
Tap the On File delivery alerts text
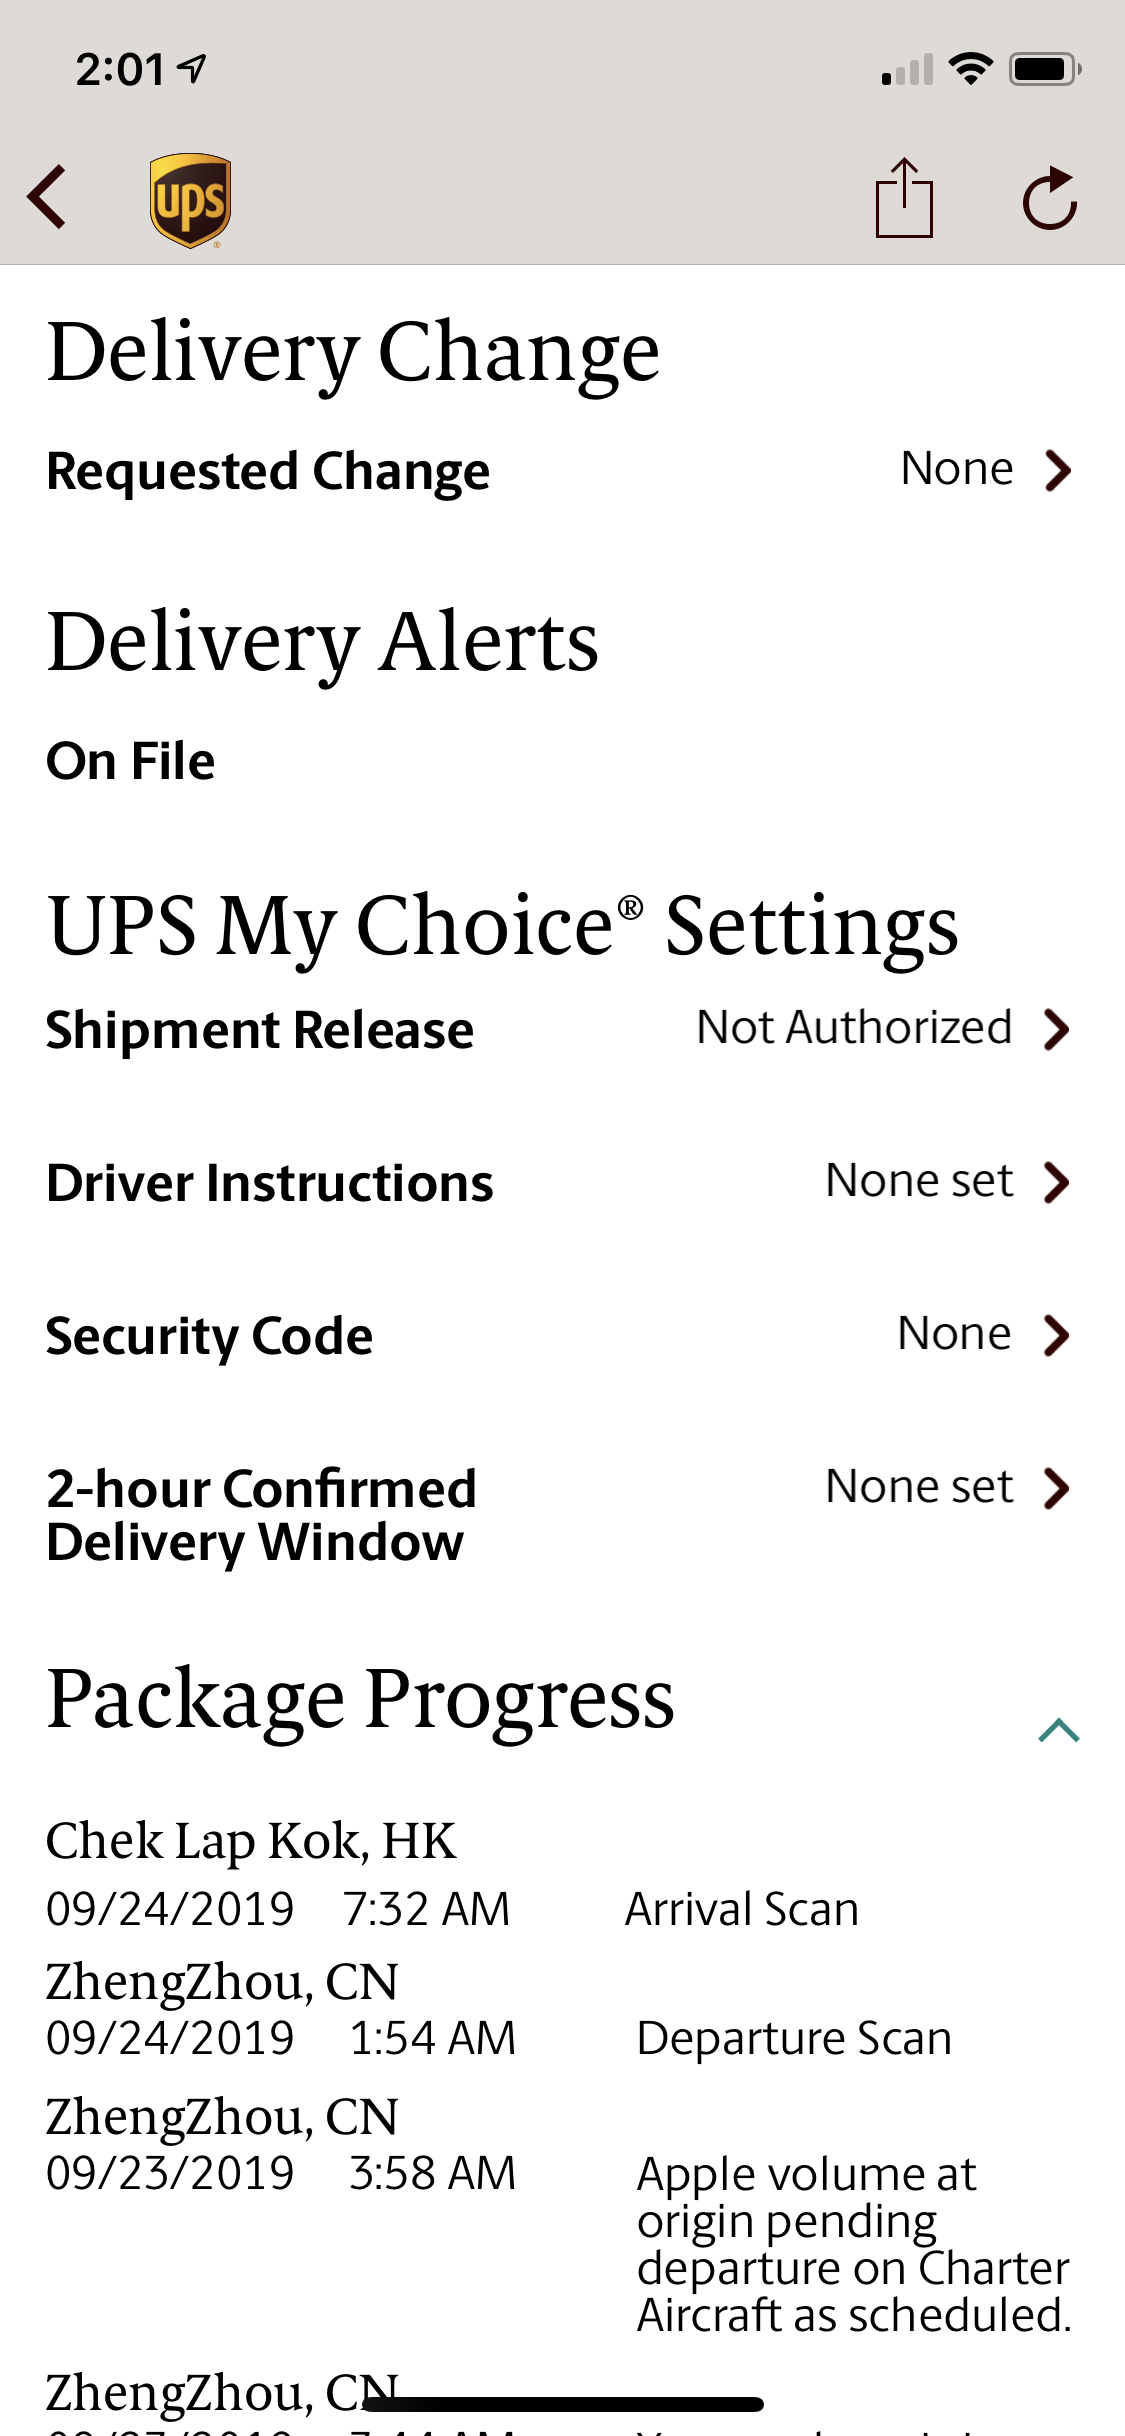131,761
